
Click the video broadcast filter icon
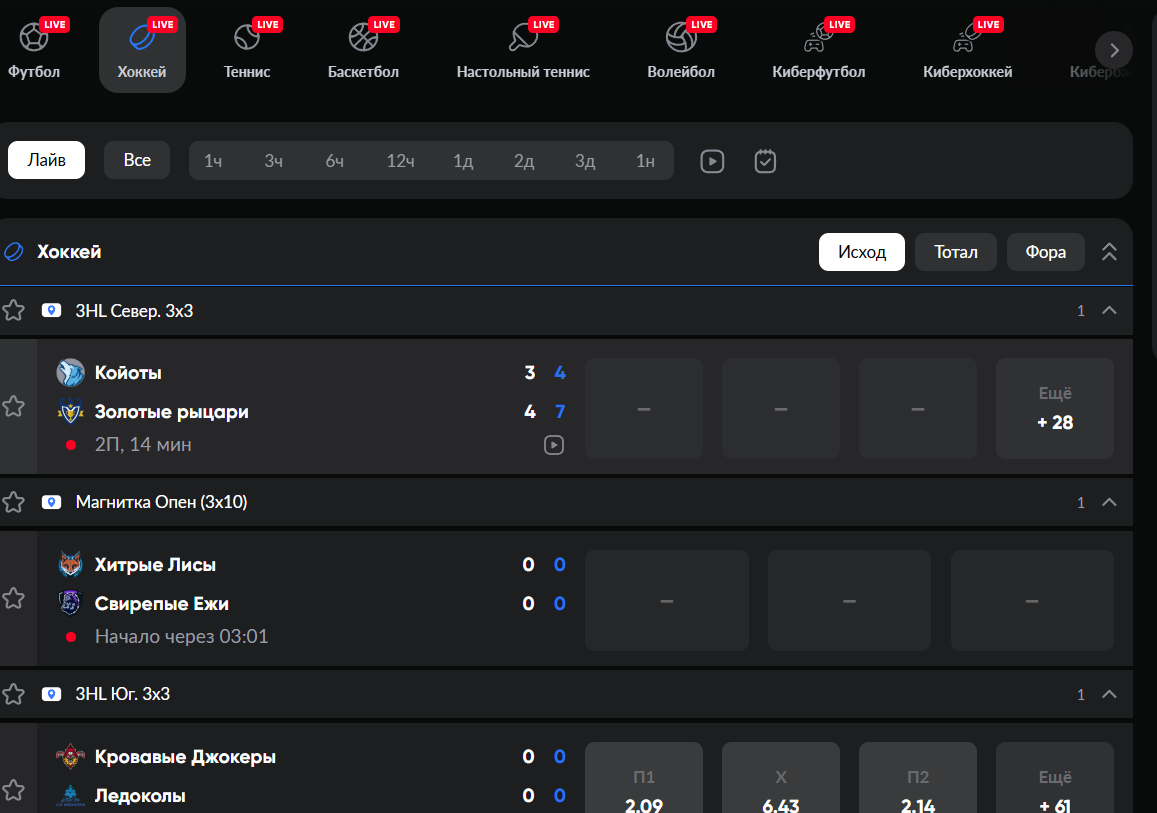click(712, 161)
